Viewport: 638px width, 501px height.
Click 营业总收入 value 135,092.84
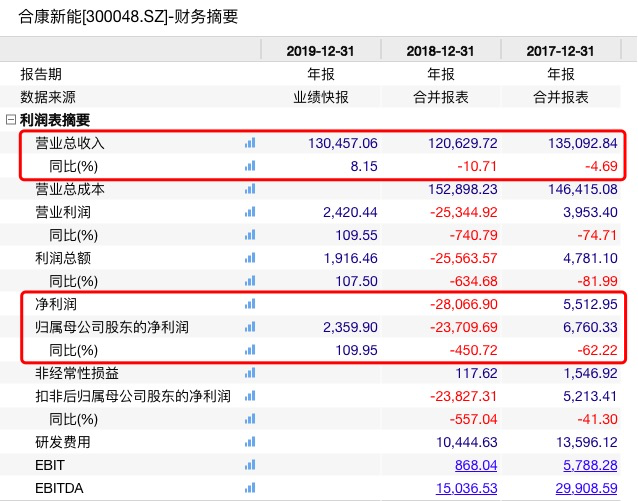[583, 143]
